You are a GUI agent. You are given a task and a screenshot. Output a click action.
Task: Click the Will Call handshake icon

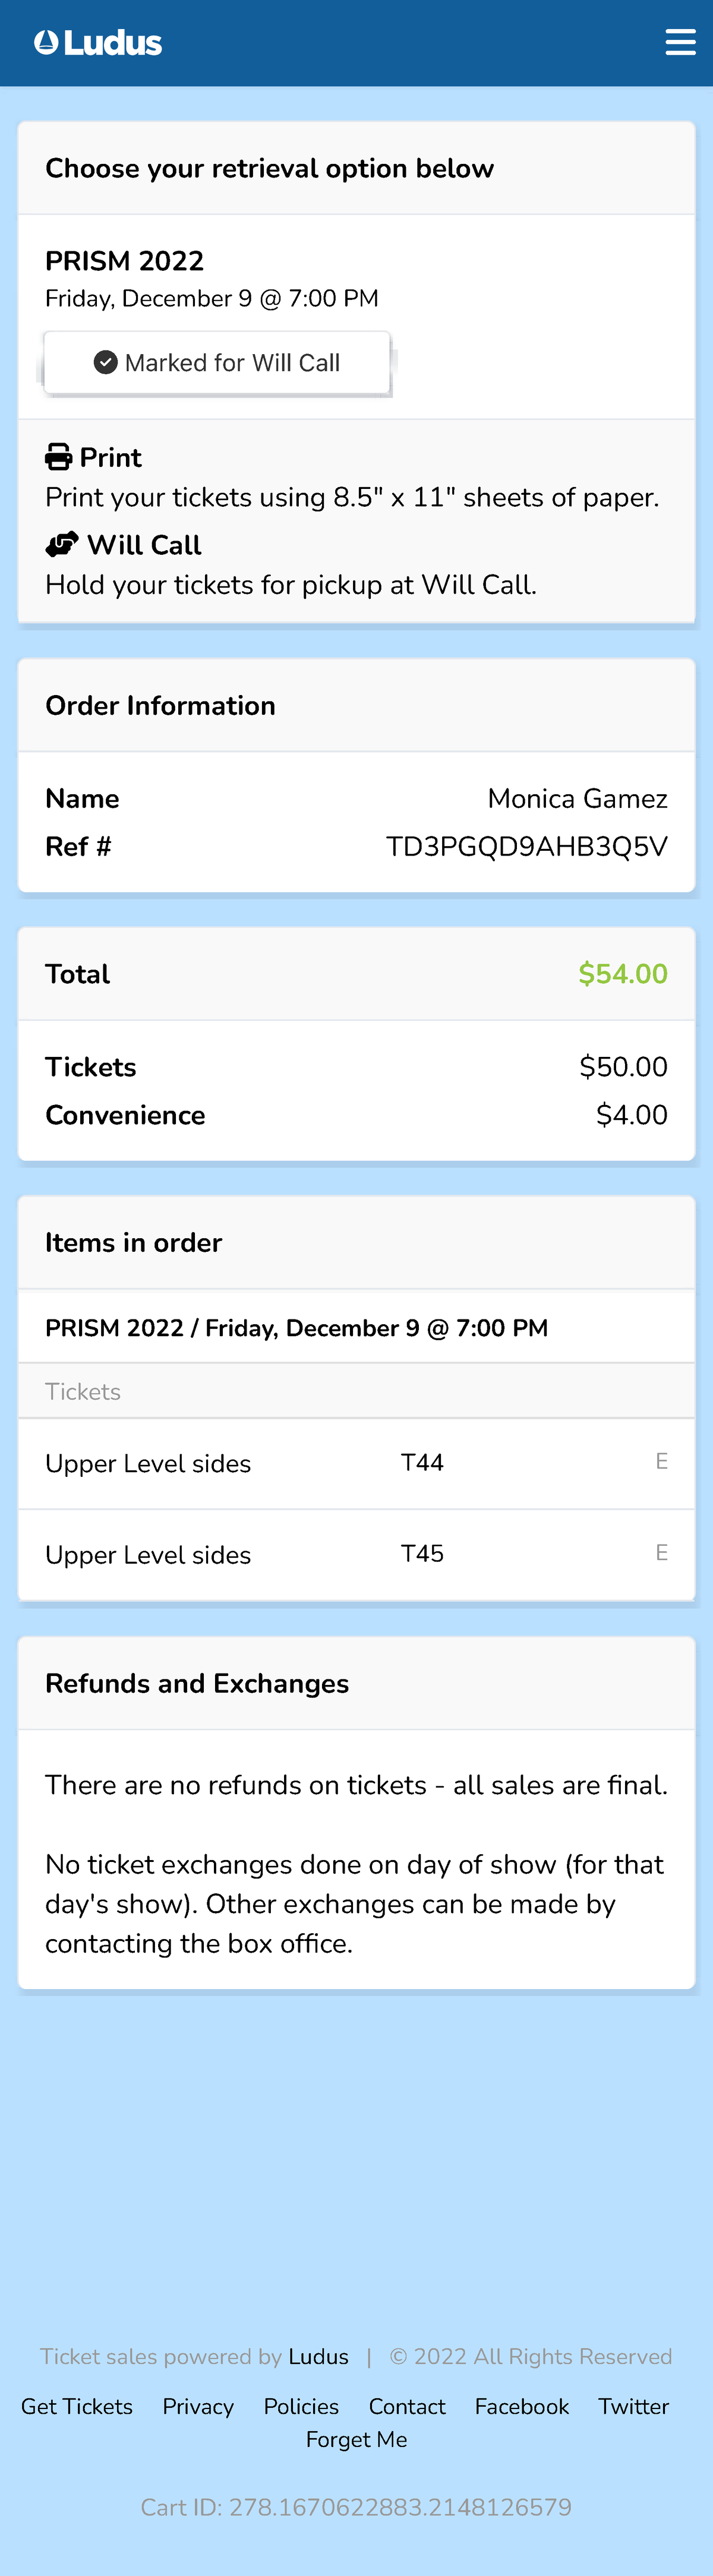point(62,544)
